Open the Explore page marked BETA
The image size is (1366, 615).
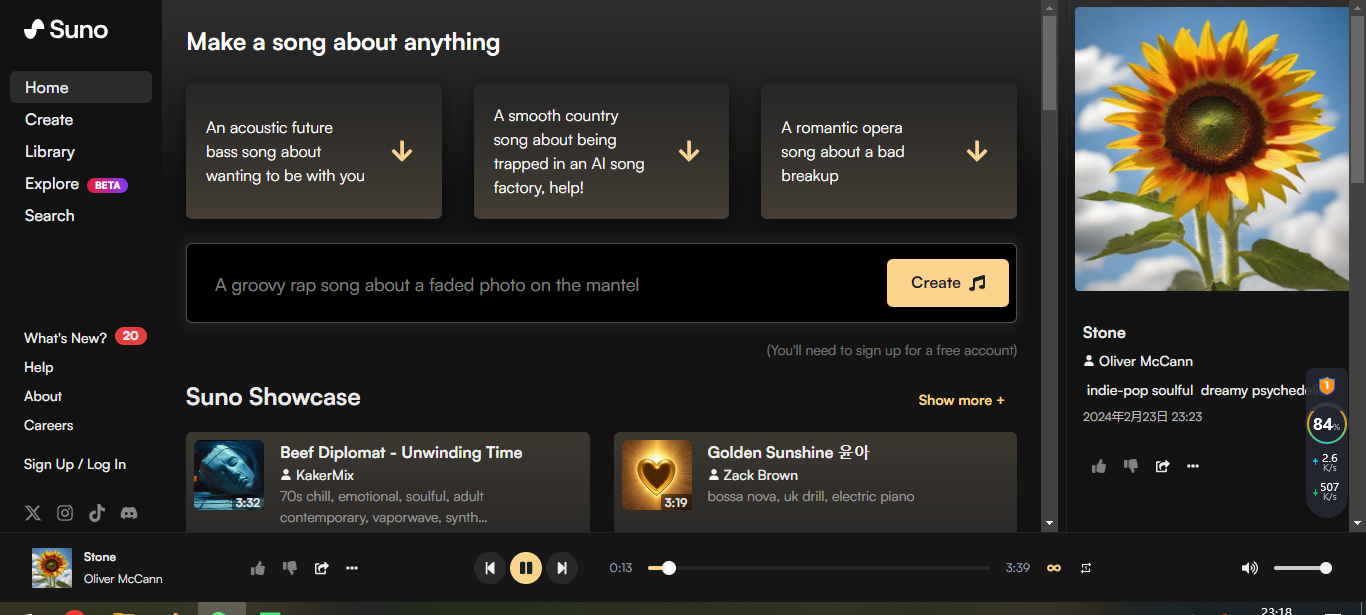pyautogui.click(x=53, y=184)
